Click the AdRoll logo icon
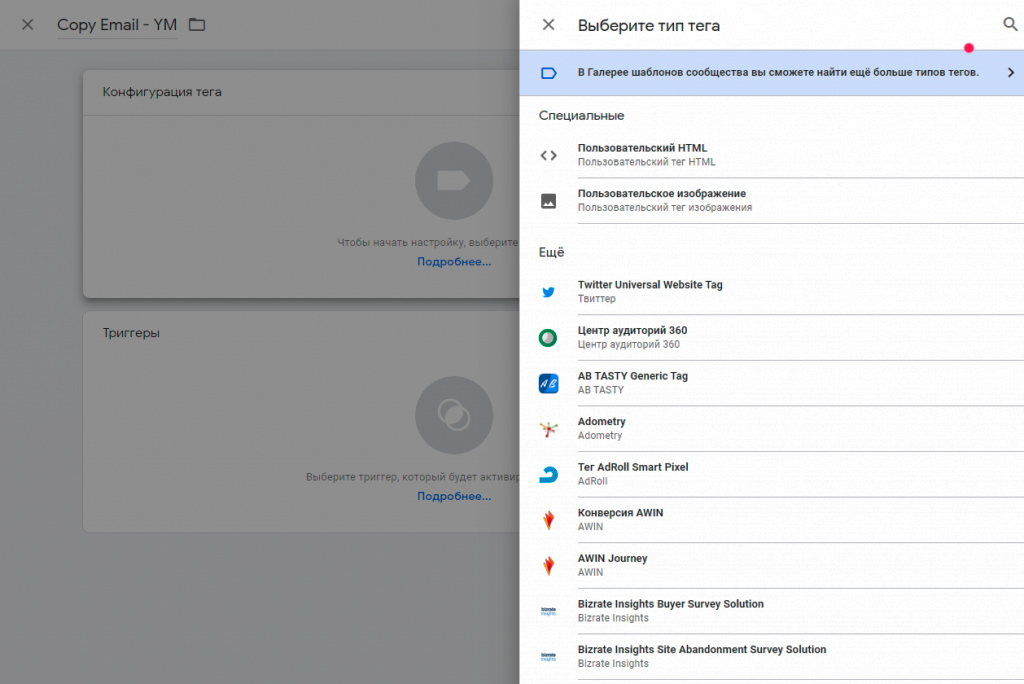This screenshot has height=684, width=1024. click(x=549, y=474)
